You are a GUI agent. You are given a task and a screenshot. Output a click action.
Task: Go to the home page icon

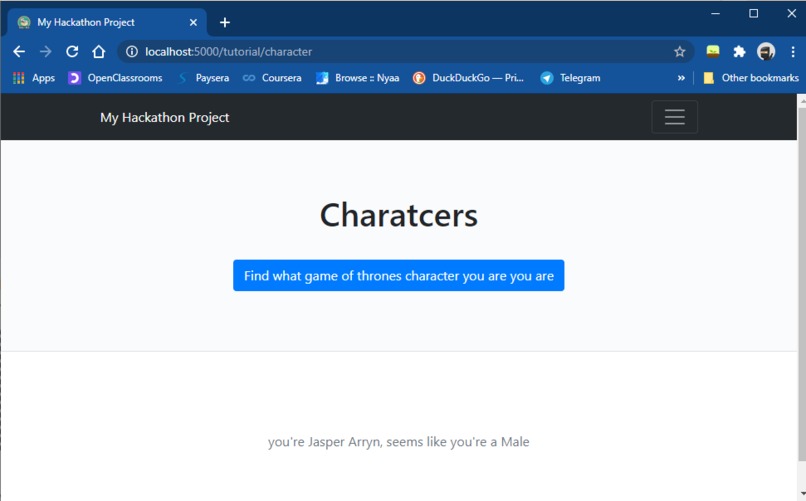(x=99, y=51)
